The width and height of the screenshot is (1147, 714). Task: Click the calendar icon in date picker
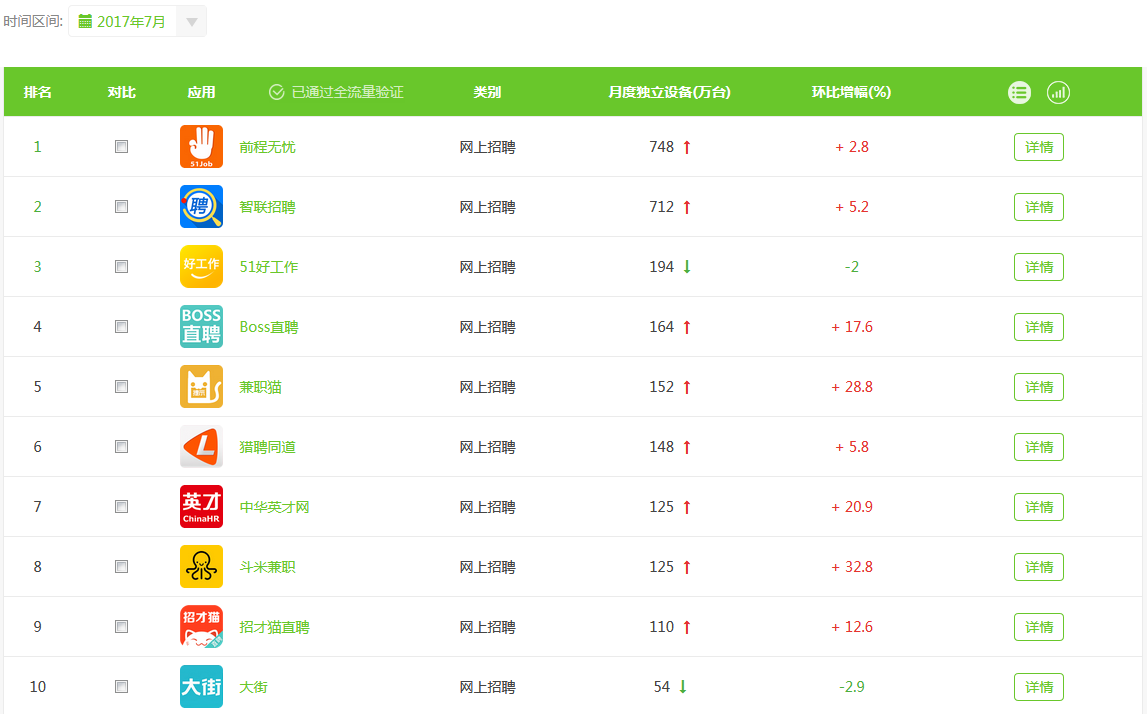85,21
